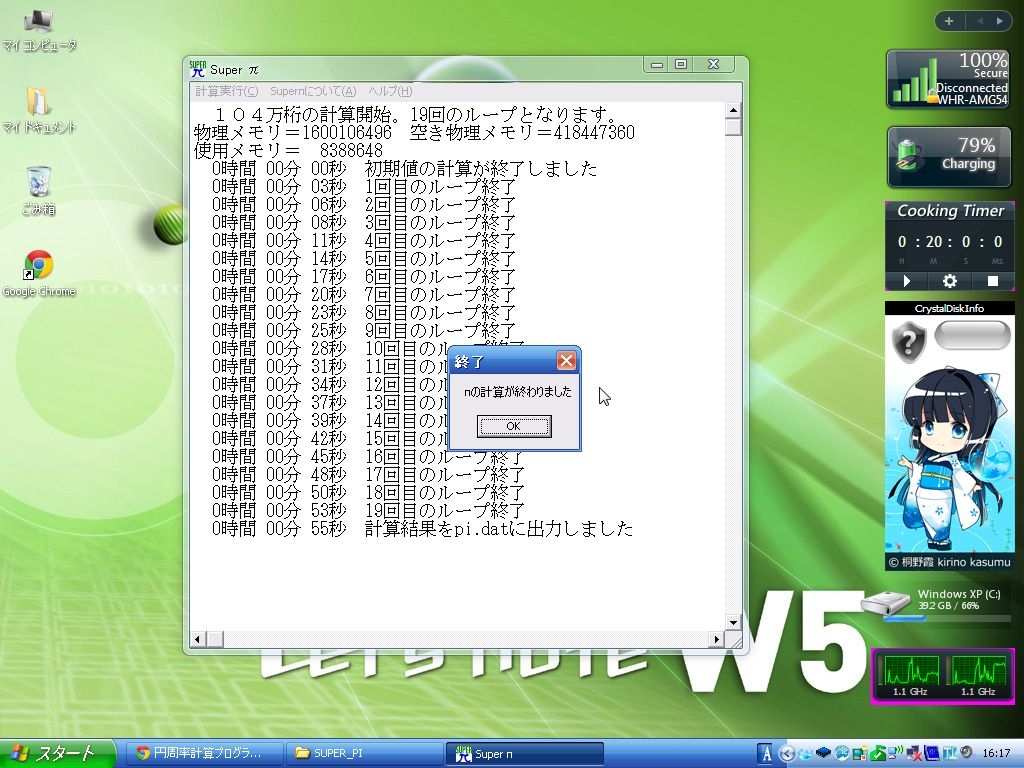
Task: Click the tray expand chevron arrow
Action: coord(787,754)
